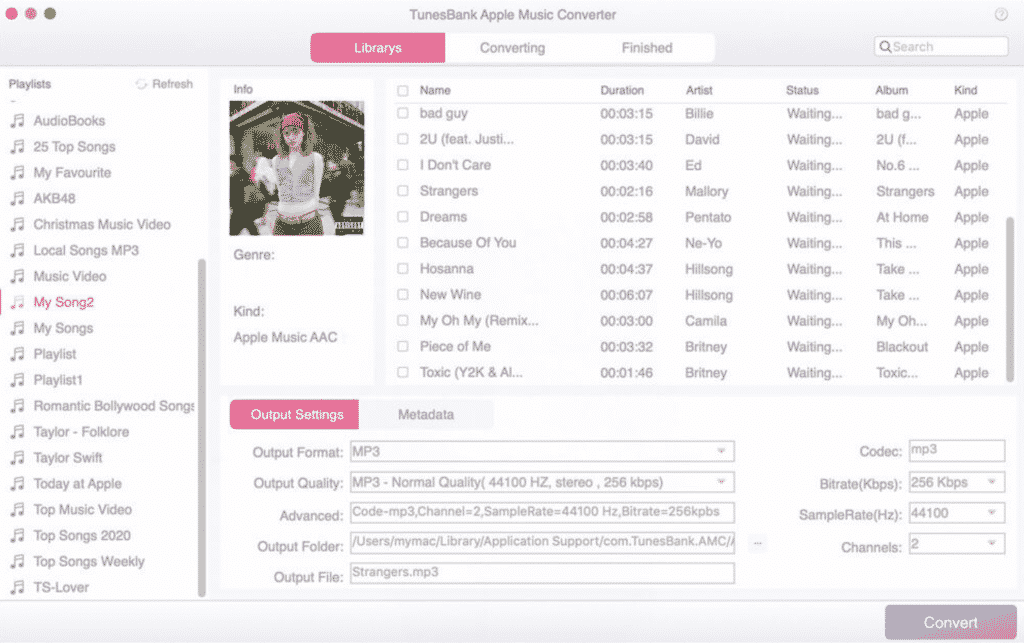
Task: Select the Finished view
Action: point(646,47)
